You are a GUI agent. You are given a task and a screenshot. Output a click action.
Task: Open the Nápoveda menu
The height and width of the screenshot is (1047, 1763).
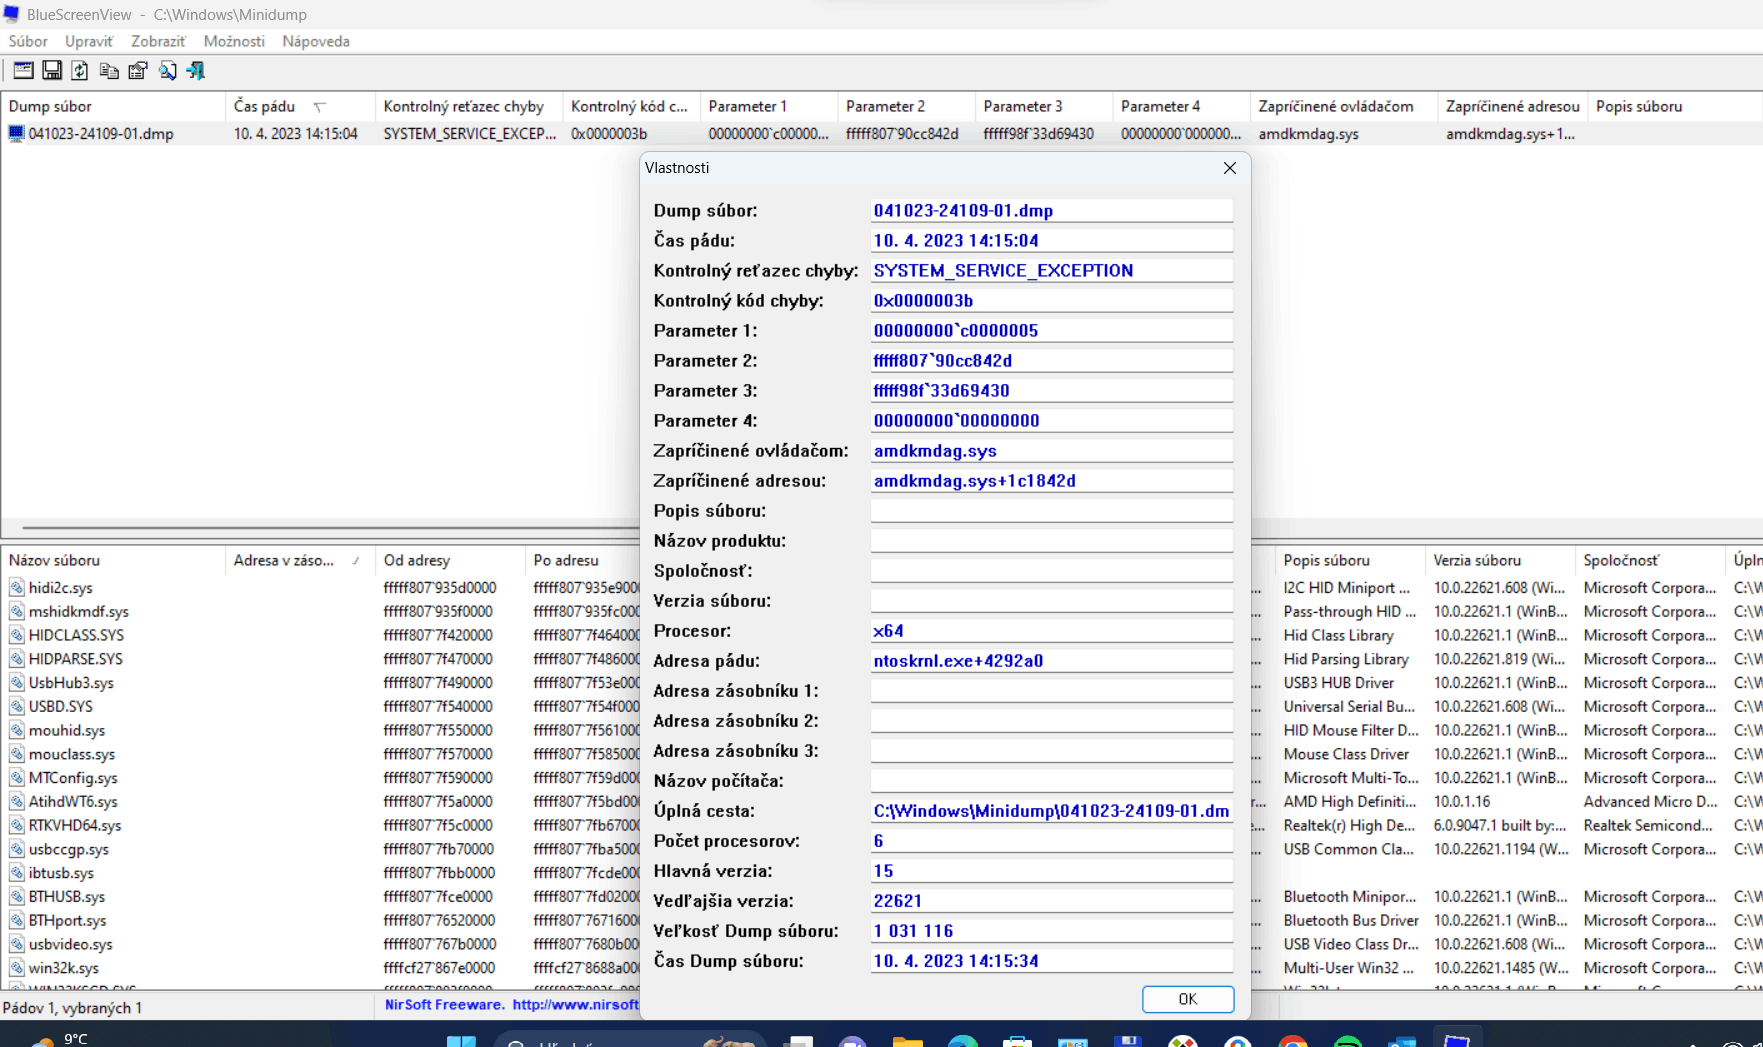click(x=316, y=41)
